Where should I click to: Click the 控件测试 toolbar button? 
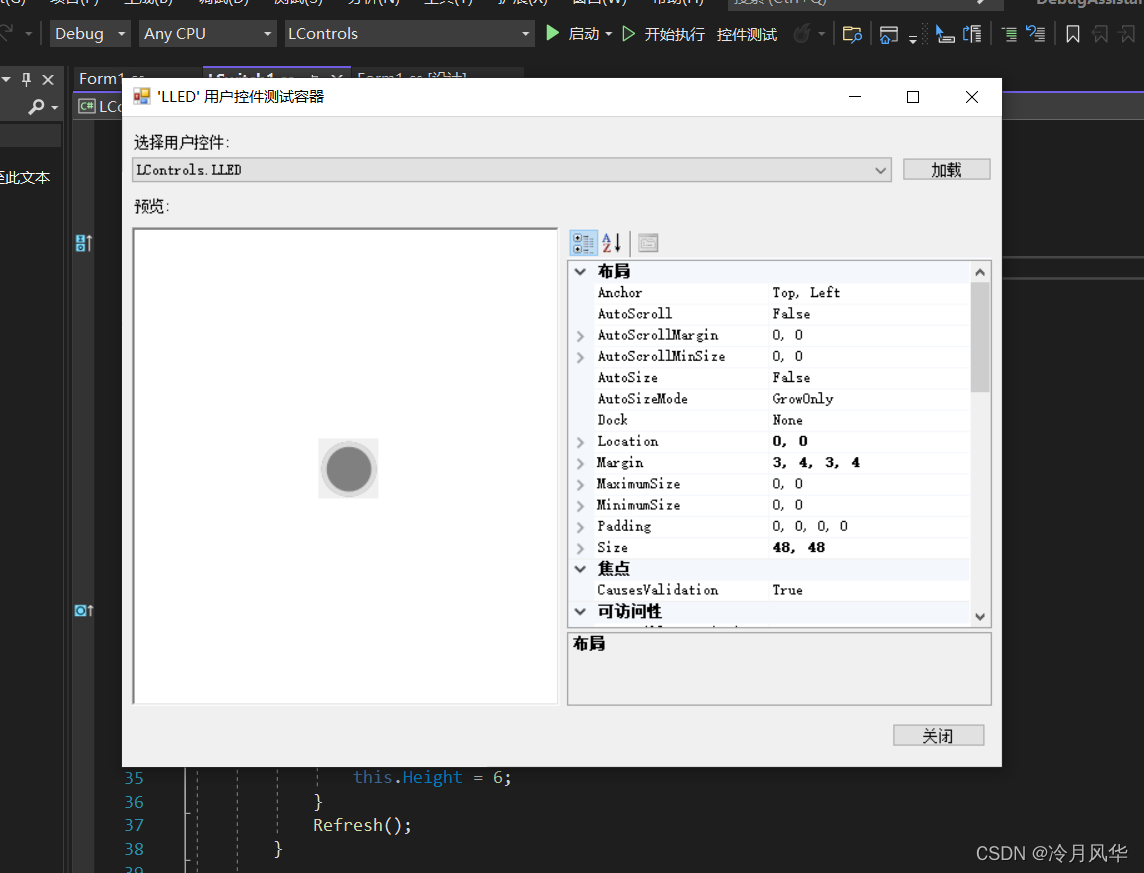[x=746, y=34]
